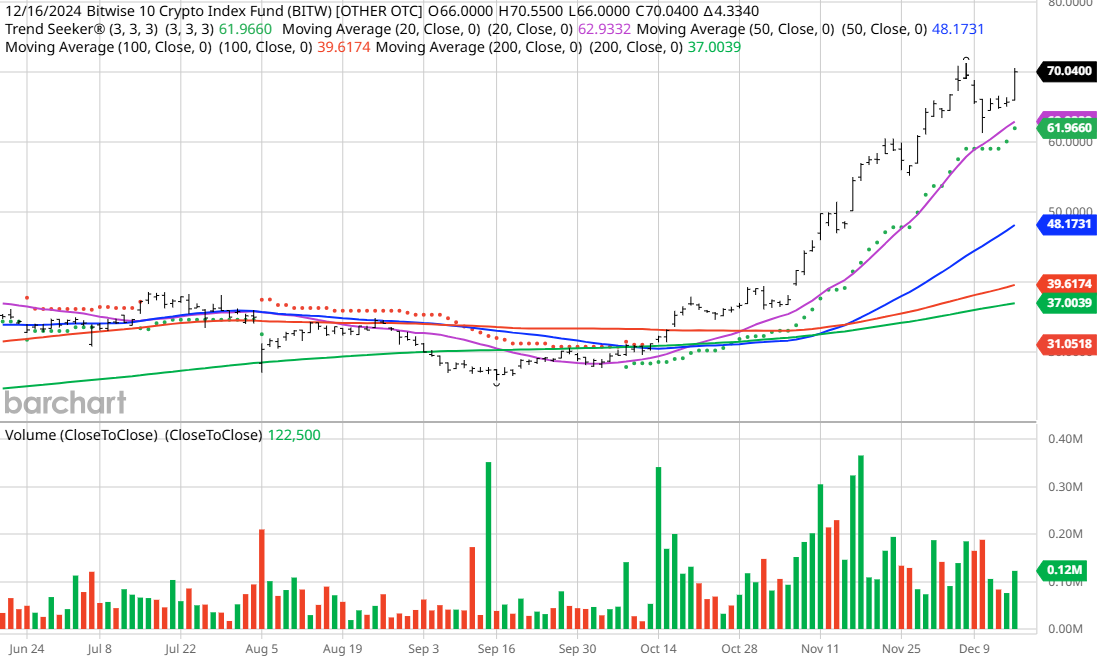Click the Sep 3 date label
The height and width of the screenshot is (661, 1097).
(x=423, y=648)
